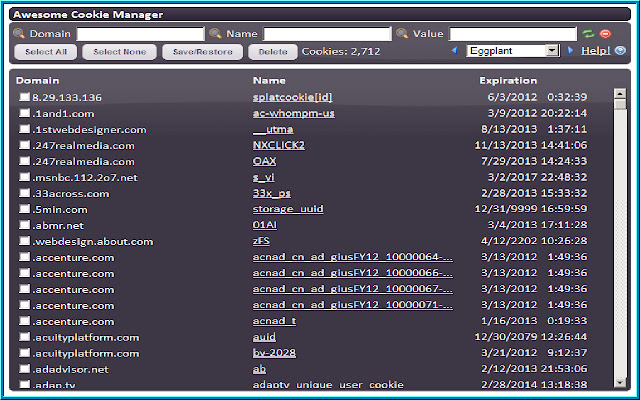Click the magnifier icon beside Value
Image resolution: width=640 pixels, height=400 pixels.
pos(402,33)
